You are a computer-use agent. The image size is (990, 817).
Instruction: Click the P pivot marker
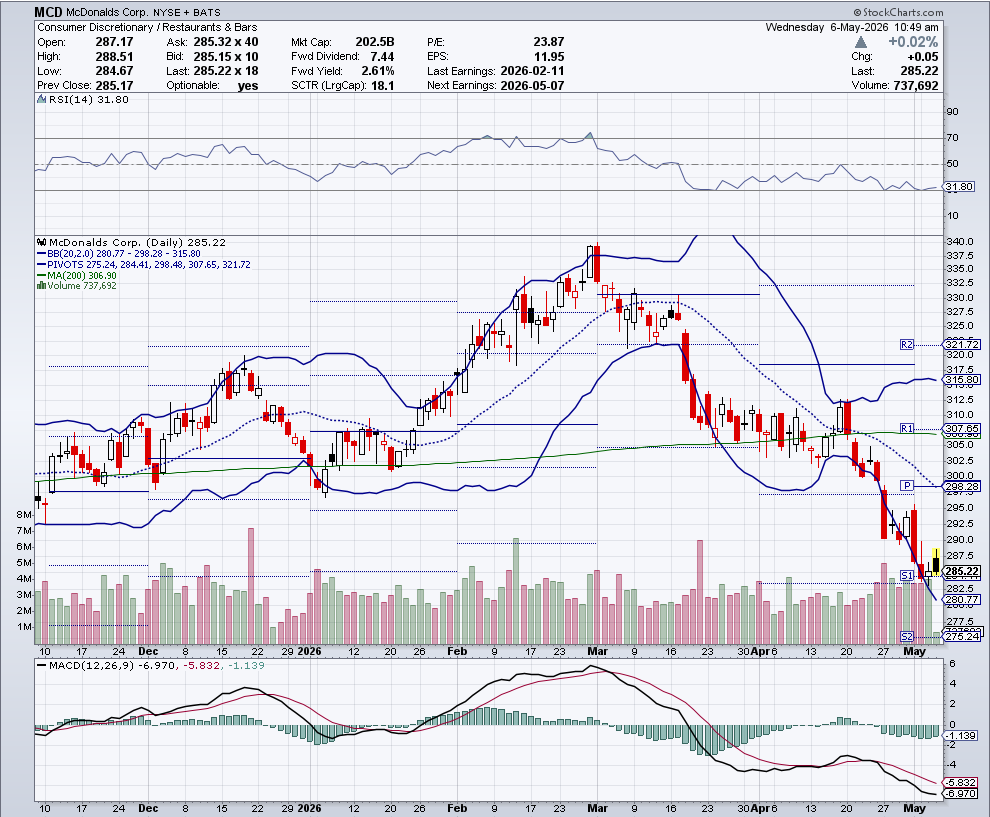click(x=907, y=486)
